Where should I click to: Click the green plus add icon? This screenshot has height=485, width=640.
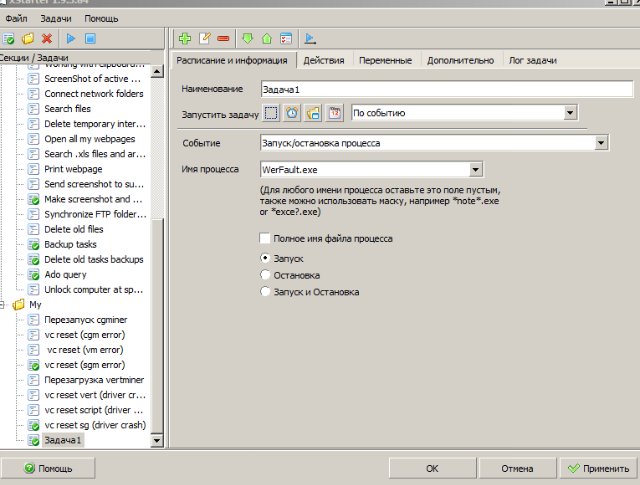click(x=184, y=38)
